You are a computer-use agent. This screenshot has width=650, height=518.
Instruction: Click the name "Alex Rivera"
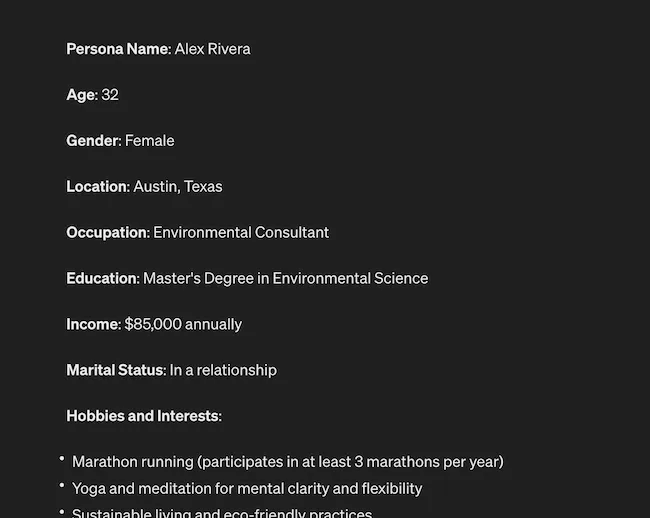point(212,49)
